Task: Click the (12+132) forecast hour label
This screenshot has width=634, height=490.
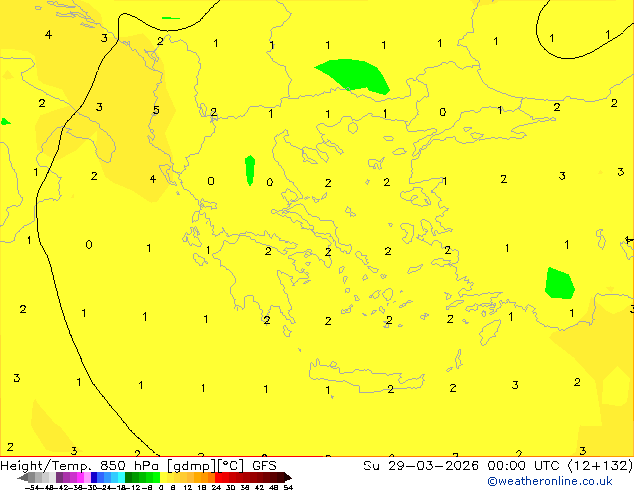Action: [x=600, y=466]
